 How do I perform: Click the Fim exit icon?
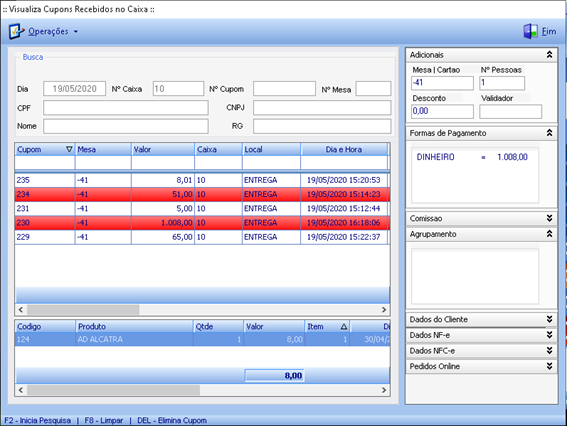530,31
